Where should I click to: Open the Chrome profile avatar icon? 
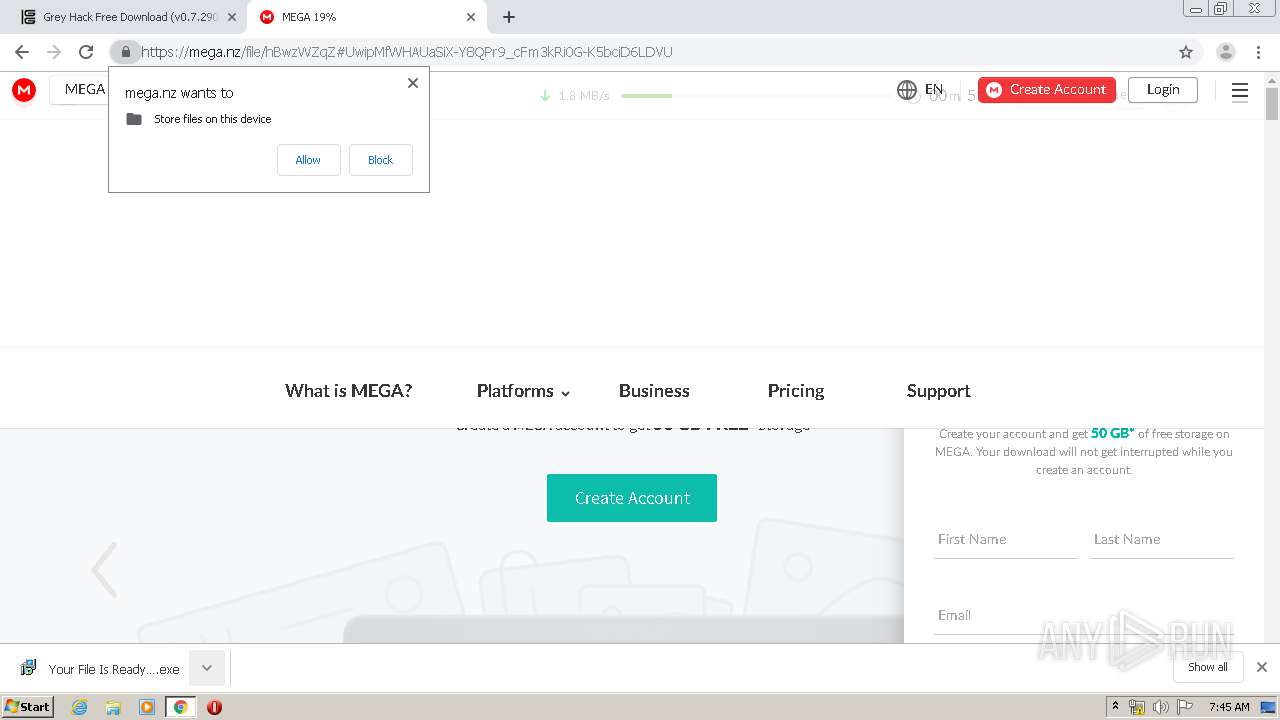(x=1226, y=52)
